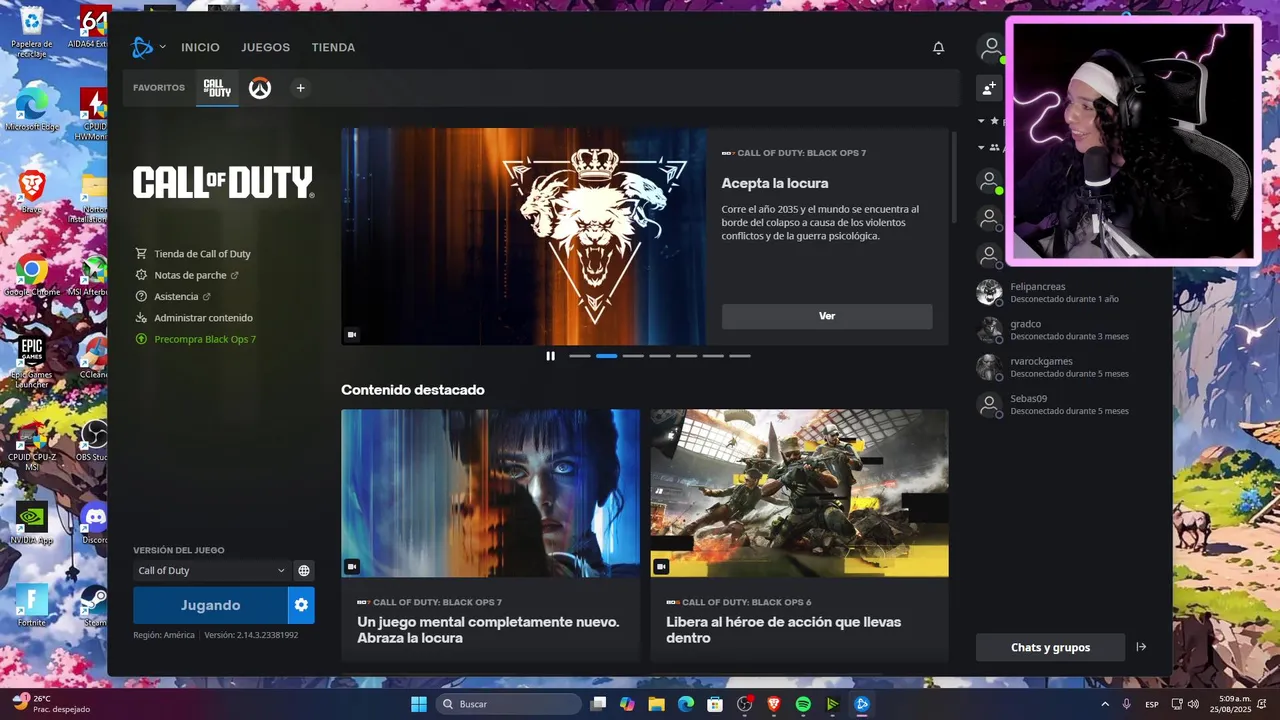Click the video icon on Black Ops 7 card
Image resolution: width=1280 pixels, height=720 pixels.
click(352, 567)
